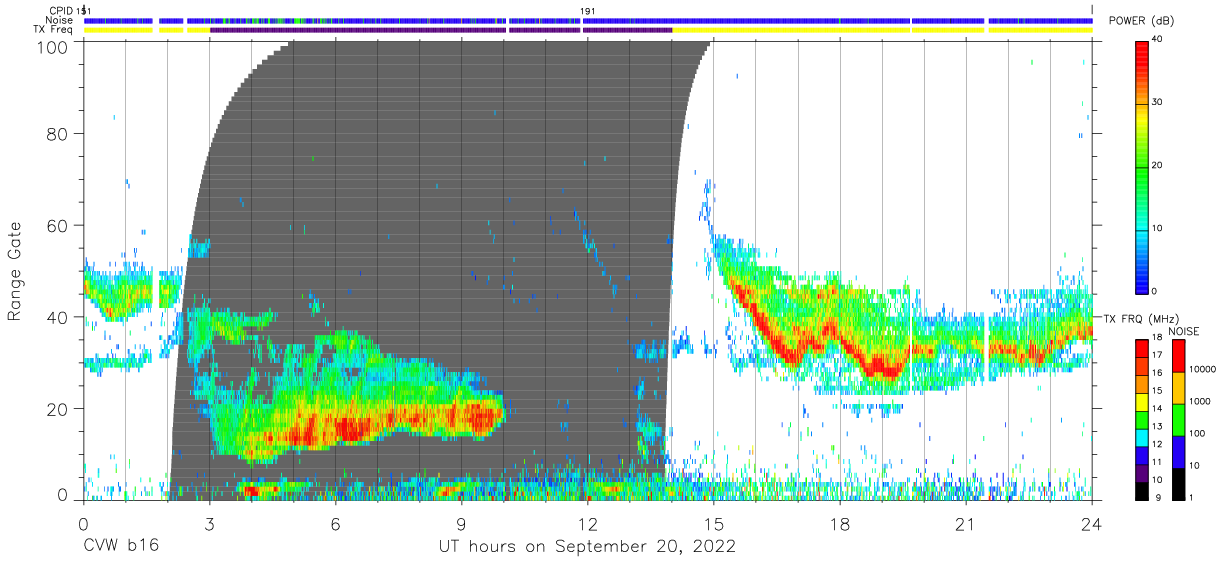The width and height of the screenshot is (1228, 567).
Task: Click the 1000 label on noise scale
Action: pos(1198,402)
